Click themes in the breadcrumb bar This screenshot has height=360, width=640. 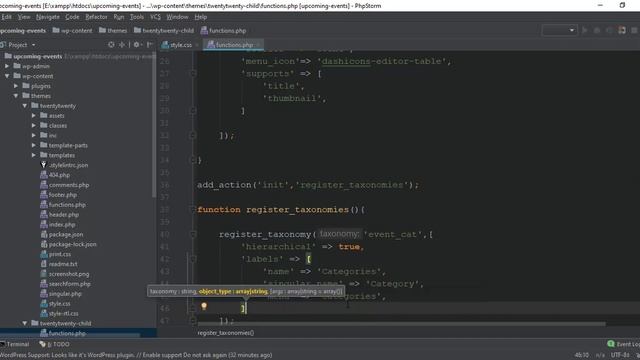click(113, 31)
